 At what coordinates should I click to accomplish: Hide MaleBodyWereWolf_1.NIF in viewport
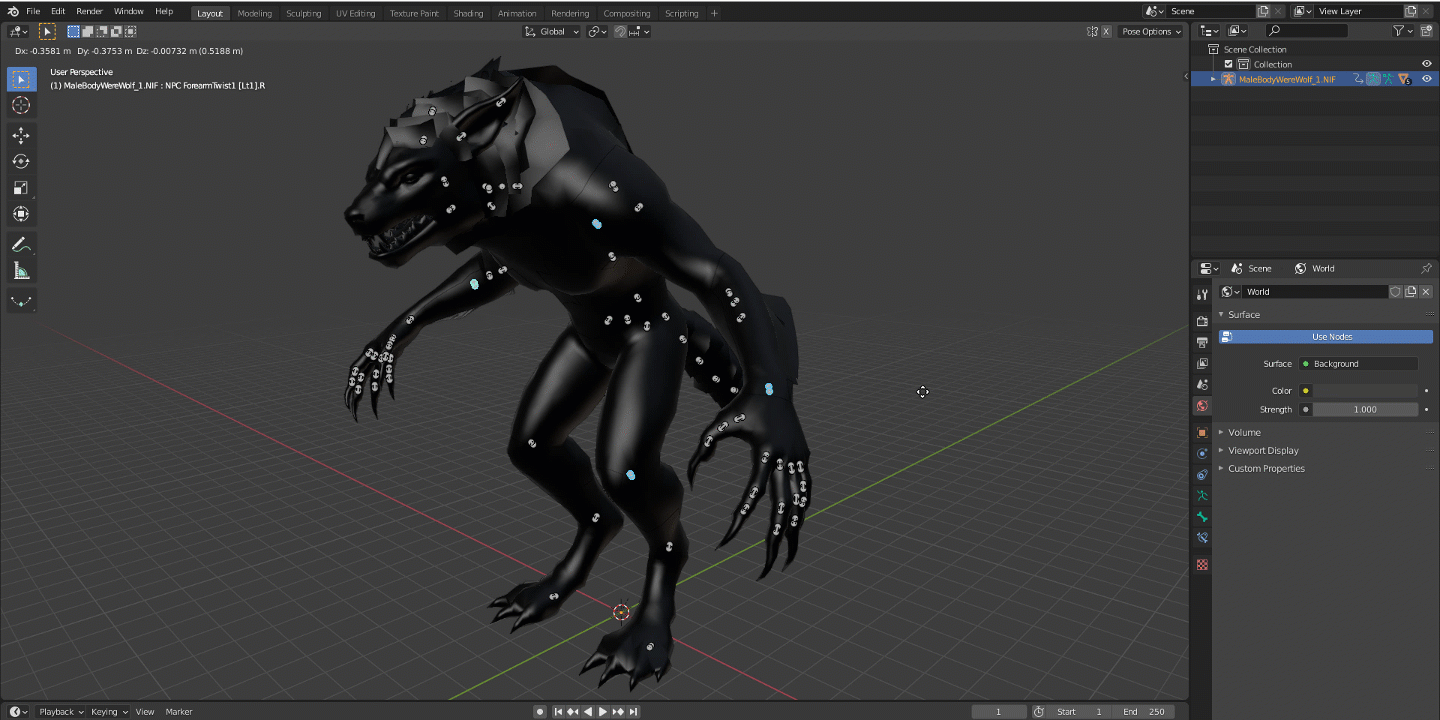click(x=1427, y=79)
